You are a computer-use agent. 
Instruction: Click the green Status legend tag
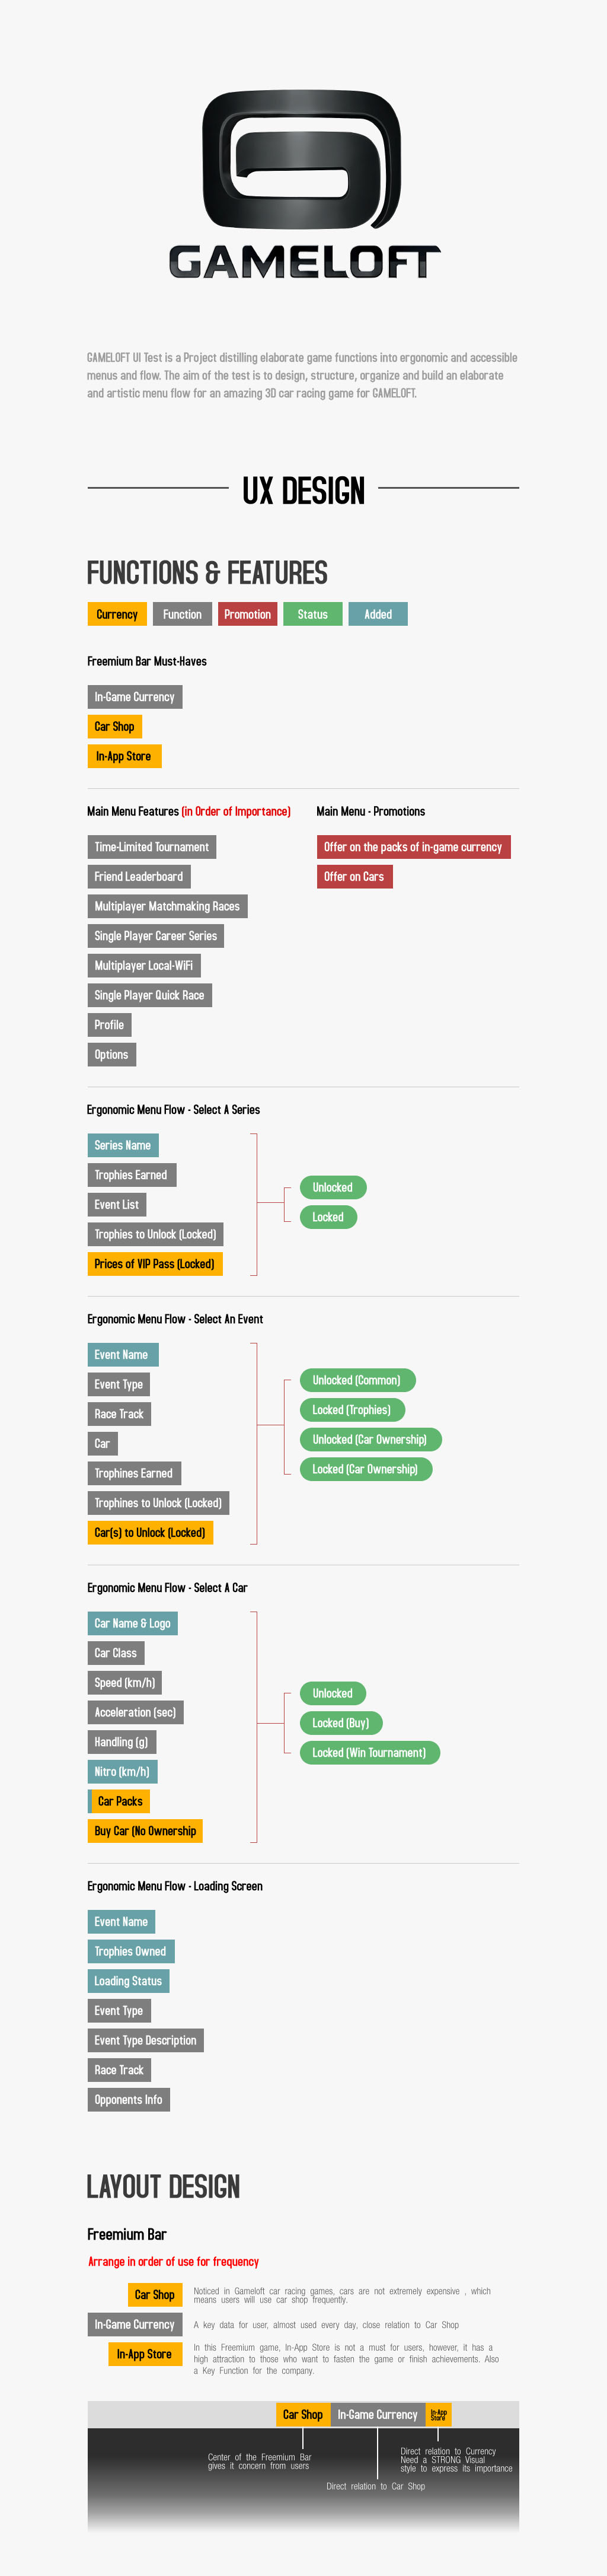[x=312, y=614]
